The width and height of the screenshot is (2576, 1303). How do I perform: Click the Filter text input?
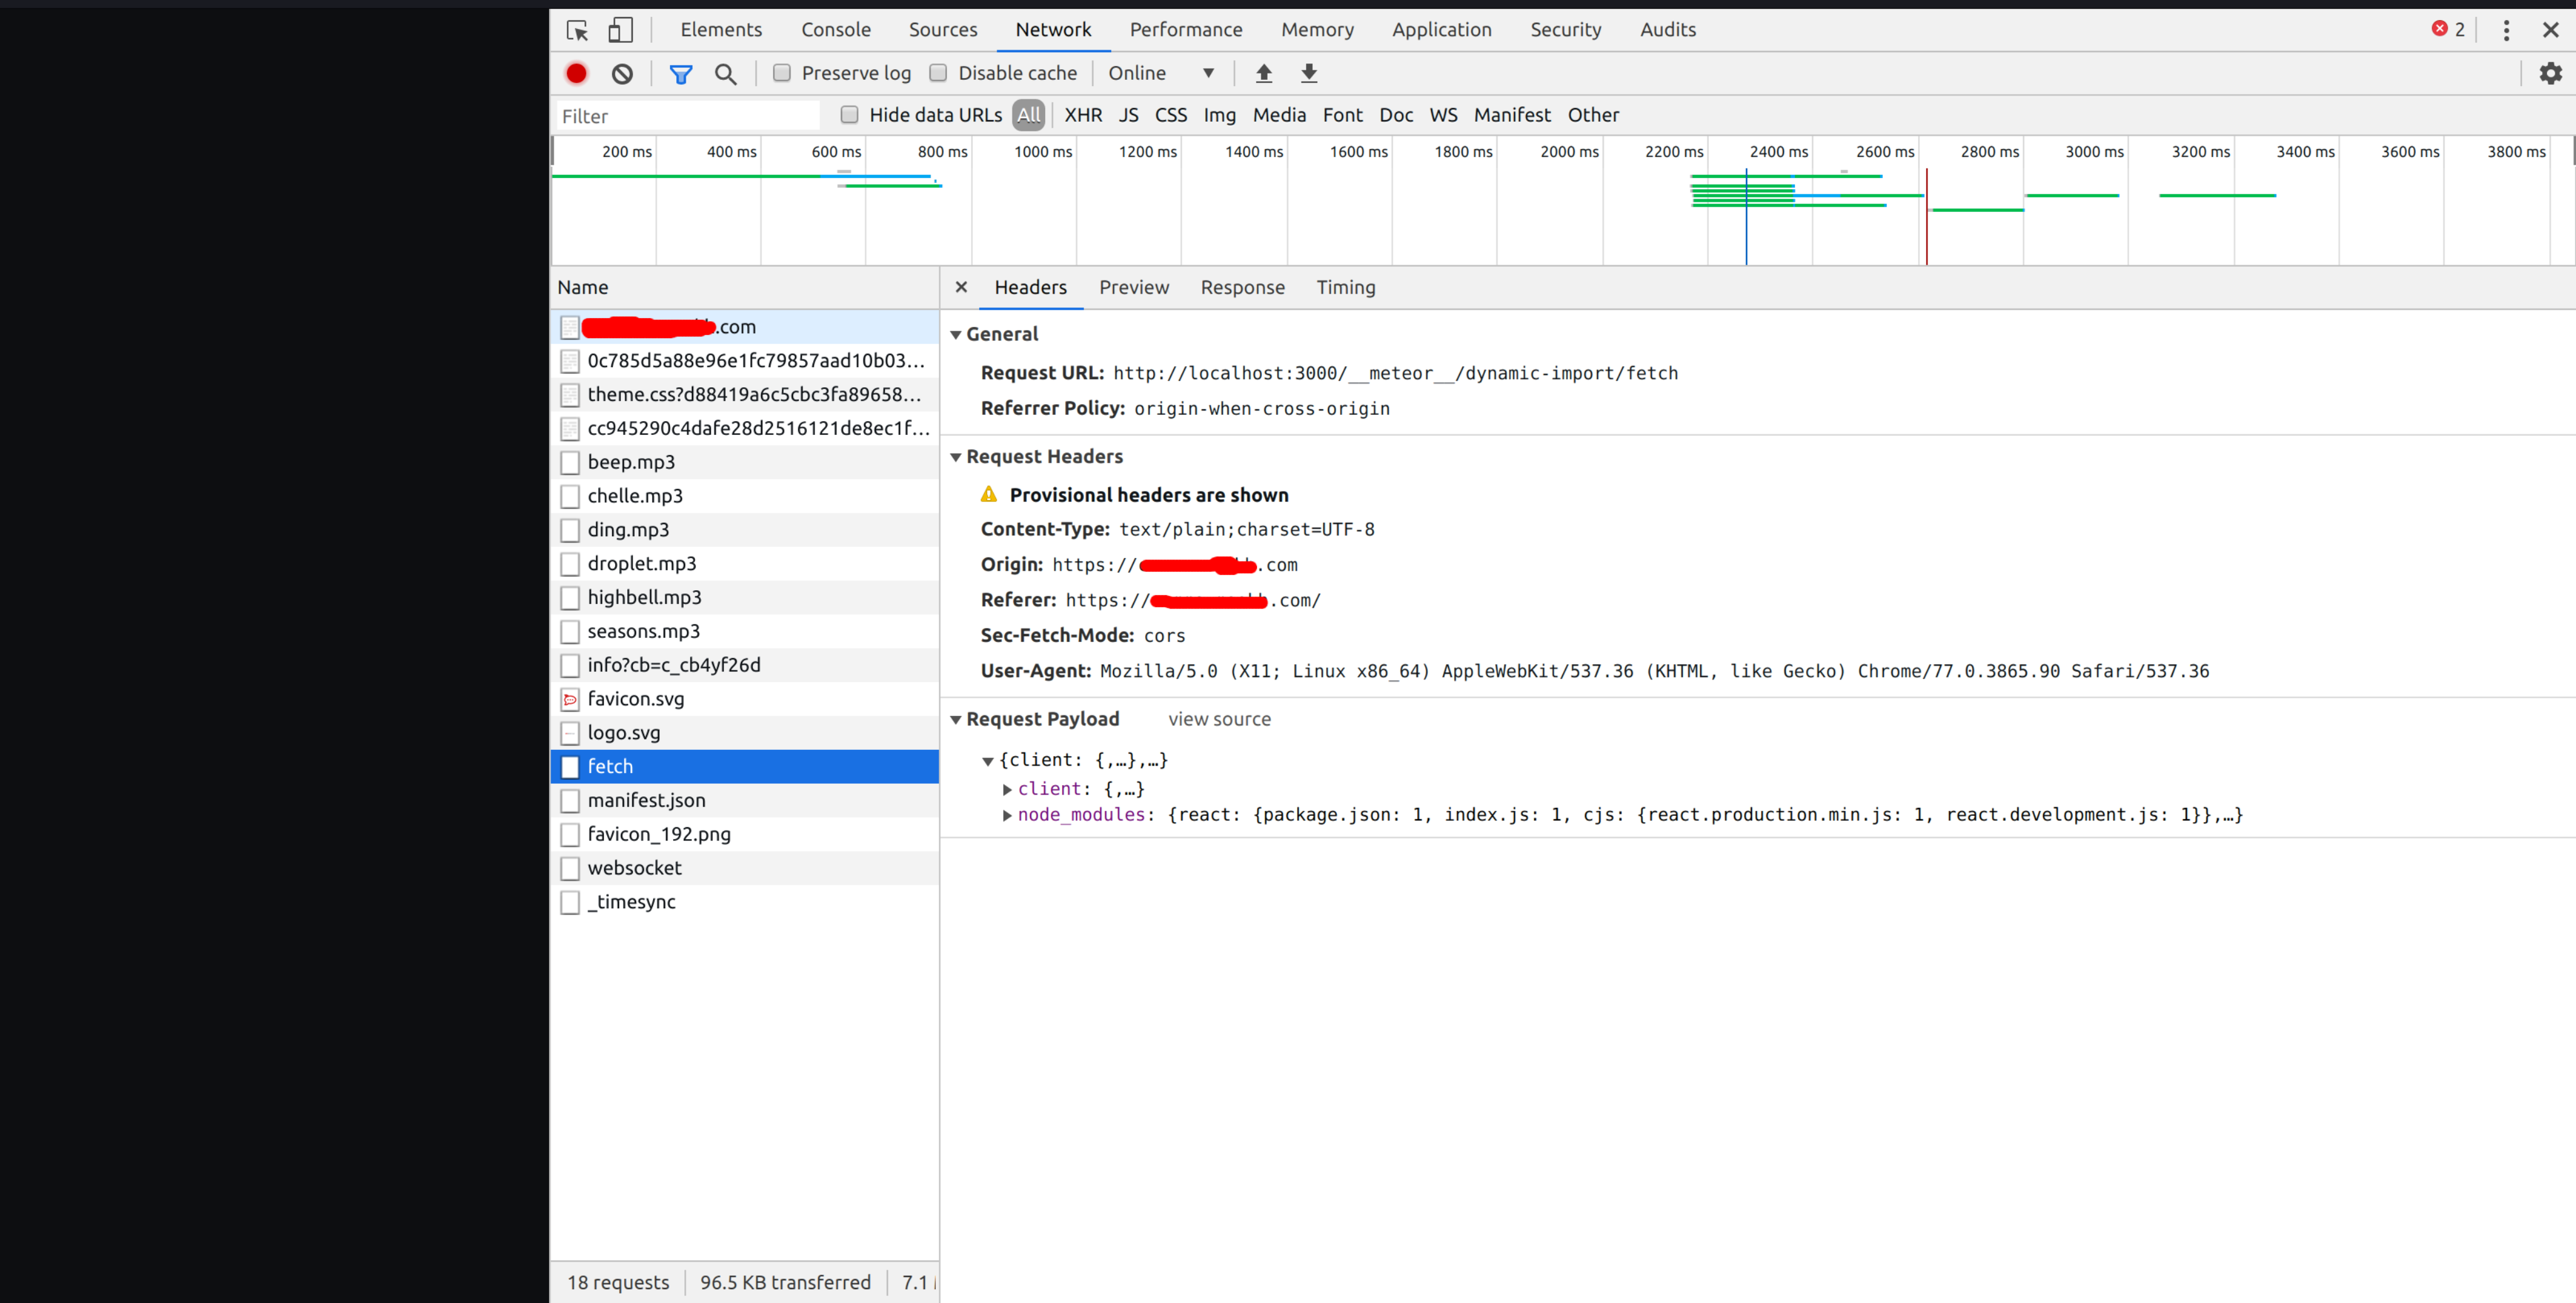click(x=687, y=116)
